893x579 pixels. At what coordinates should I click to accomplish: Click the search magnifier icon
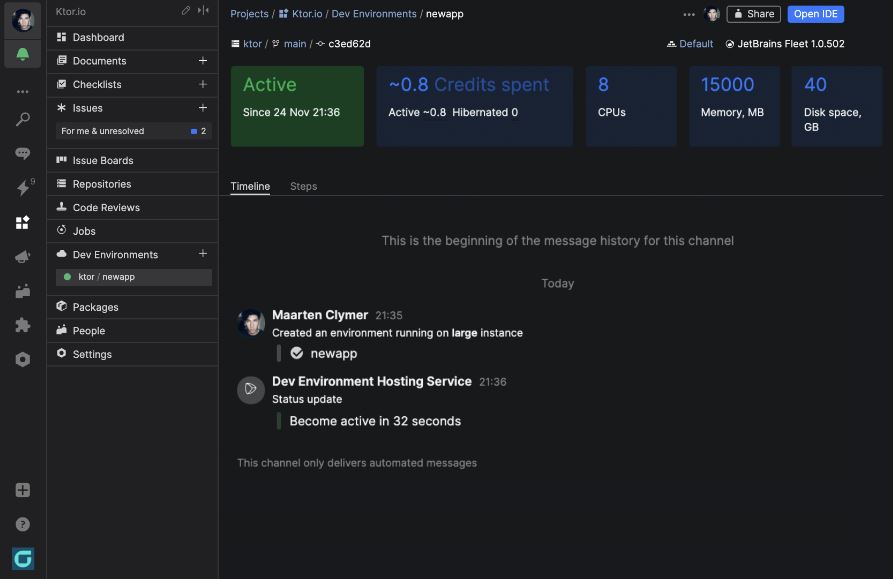click(x=22, y=120)
